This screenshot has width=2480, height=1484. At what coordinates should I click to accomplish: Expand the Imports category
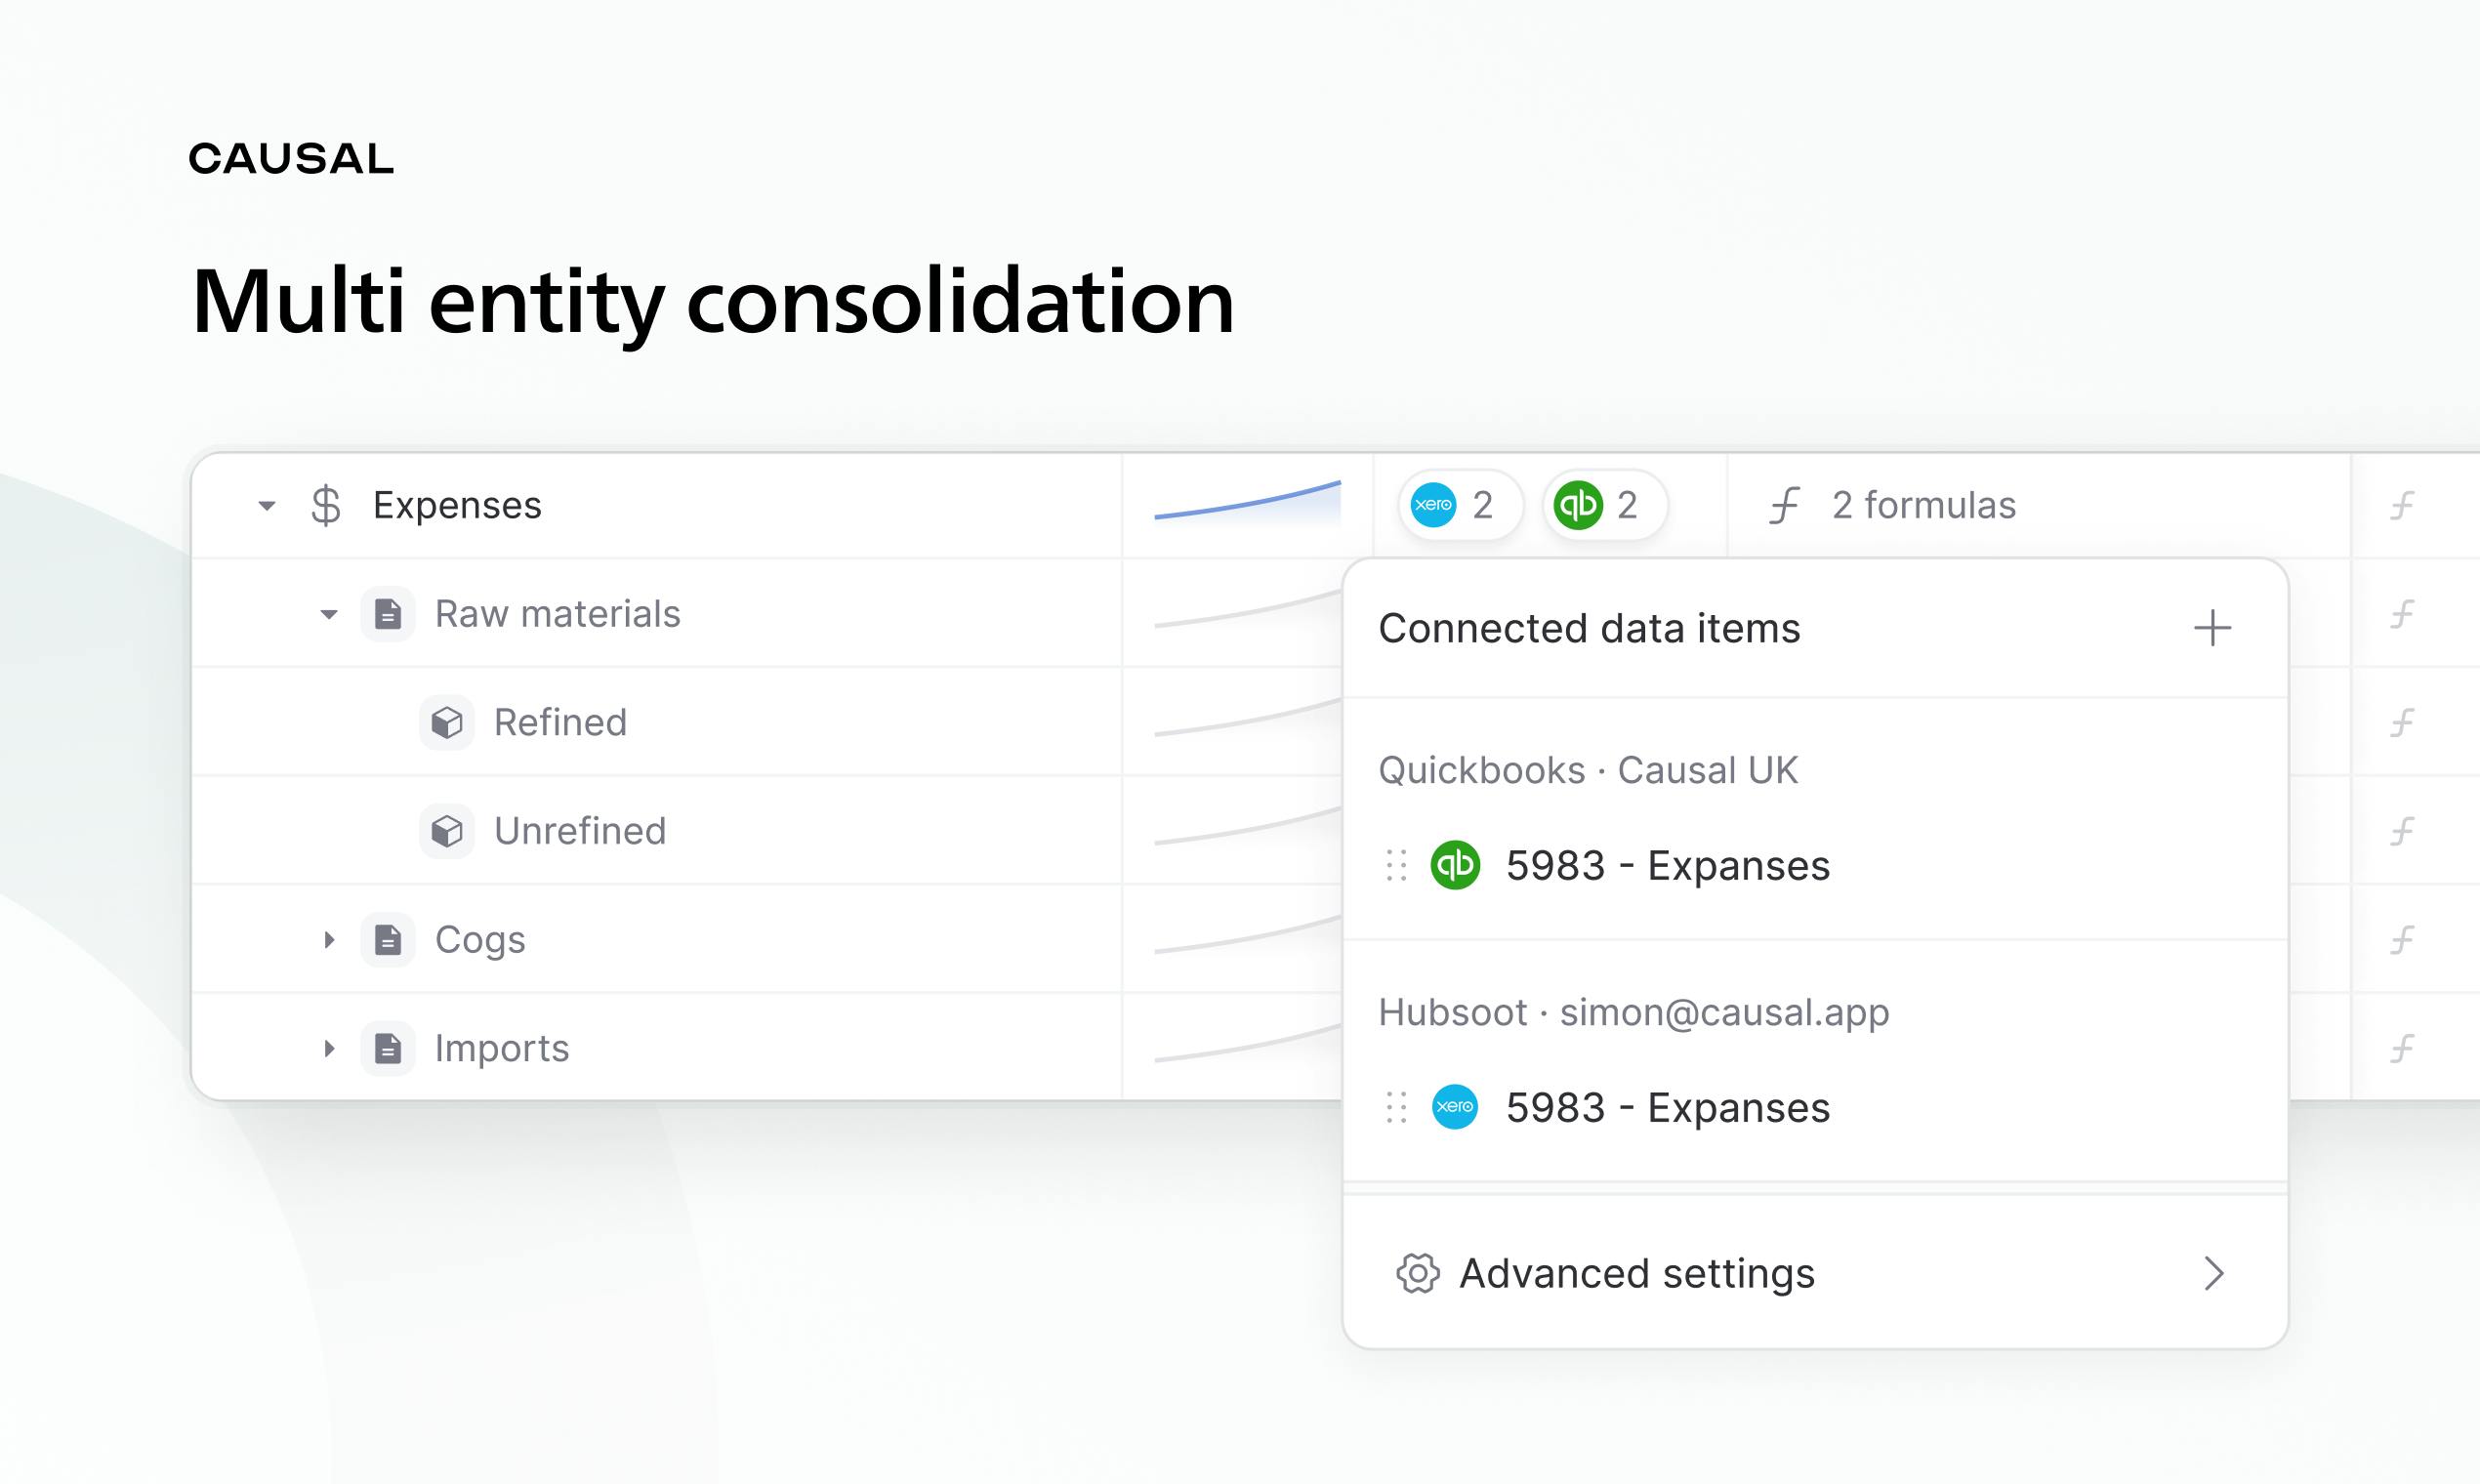[329, 1048]
